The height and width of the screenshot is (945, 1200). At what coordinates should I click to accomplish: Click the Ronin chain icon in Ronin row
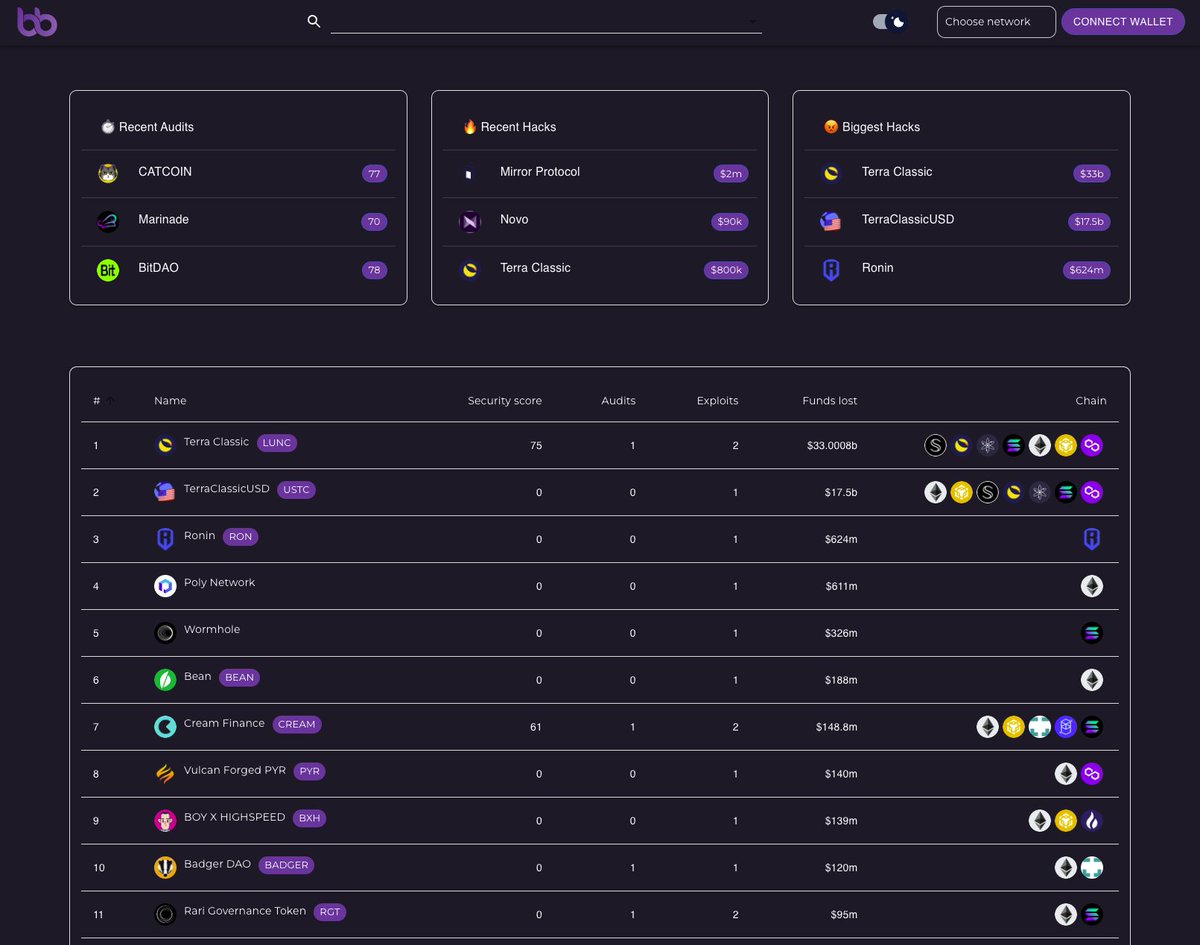coord(1092,540)
